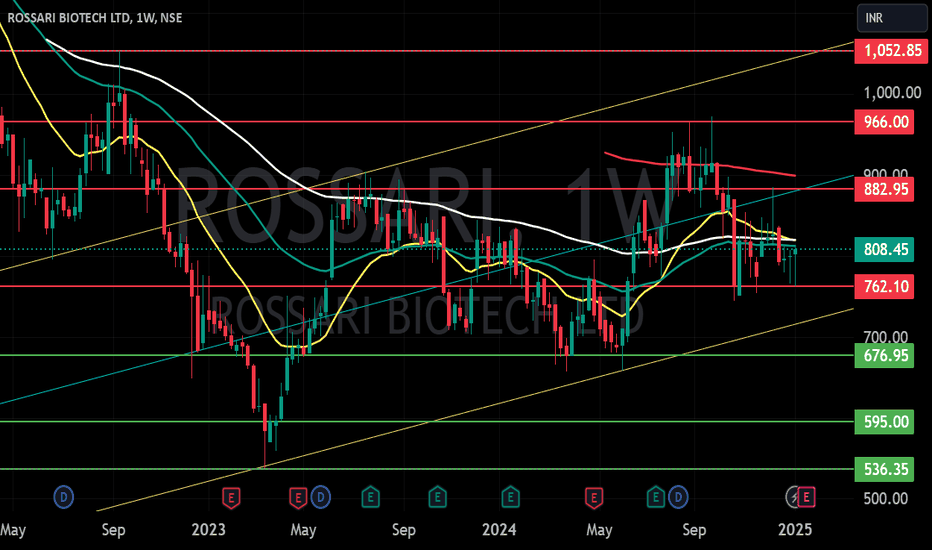Click the 700.00 price axis value
This screenshot has width=932, height=550.
(886, 337)
